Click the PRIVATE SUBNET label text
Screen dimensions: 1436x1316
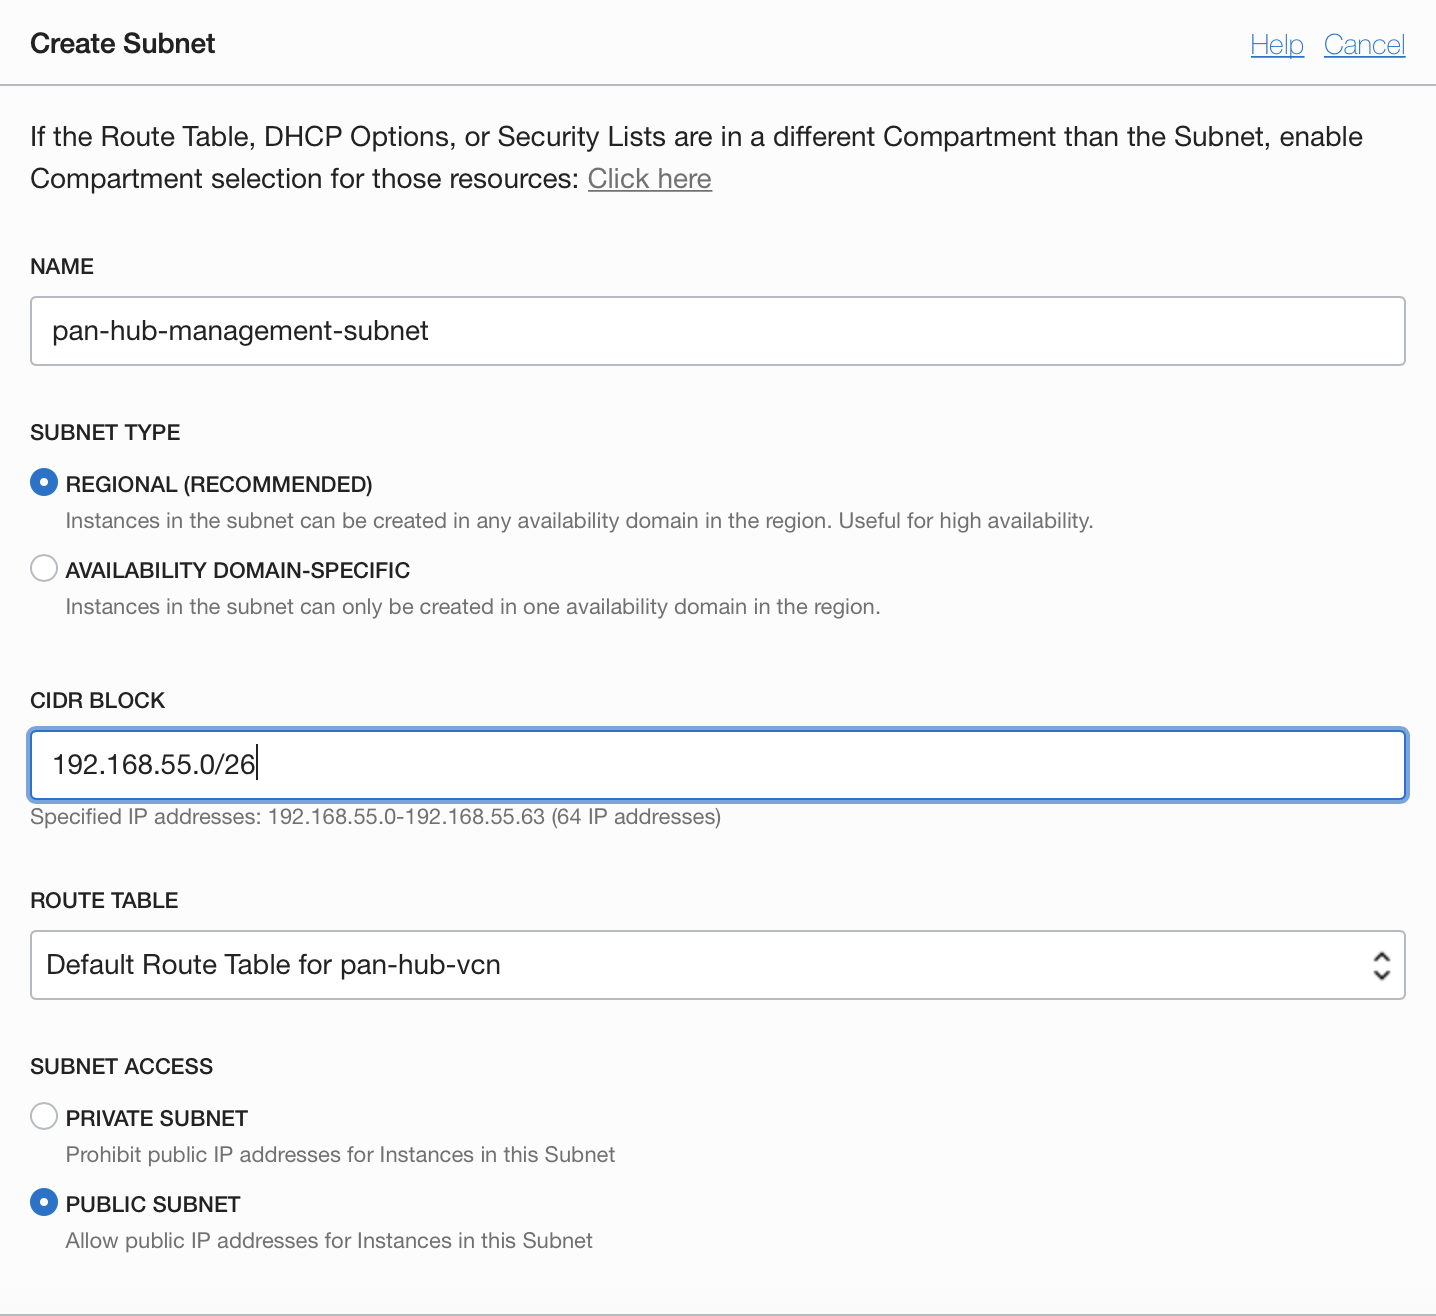click(x=157, y=1118)
